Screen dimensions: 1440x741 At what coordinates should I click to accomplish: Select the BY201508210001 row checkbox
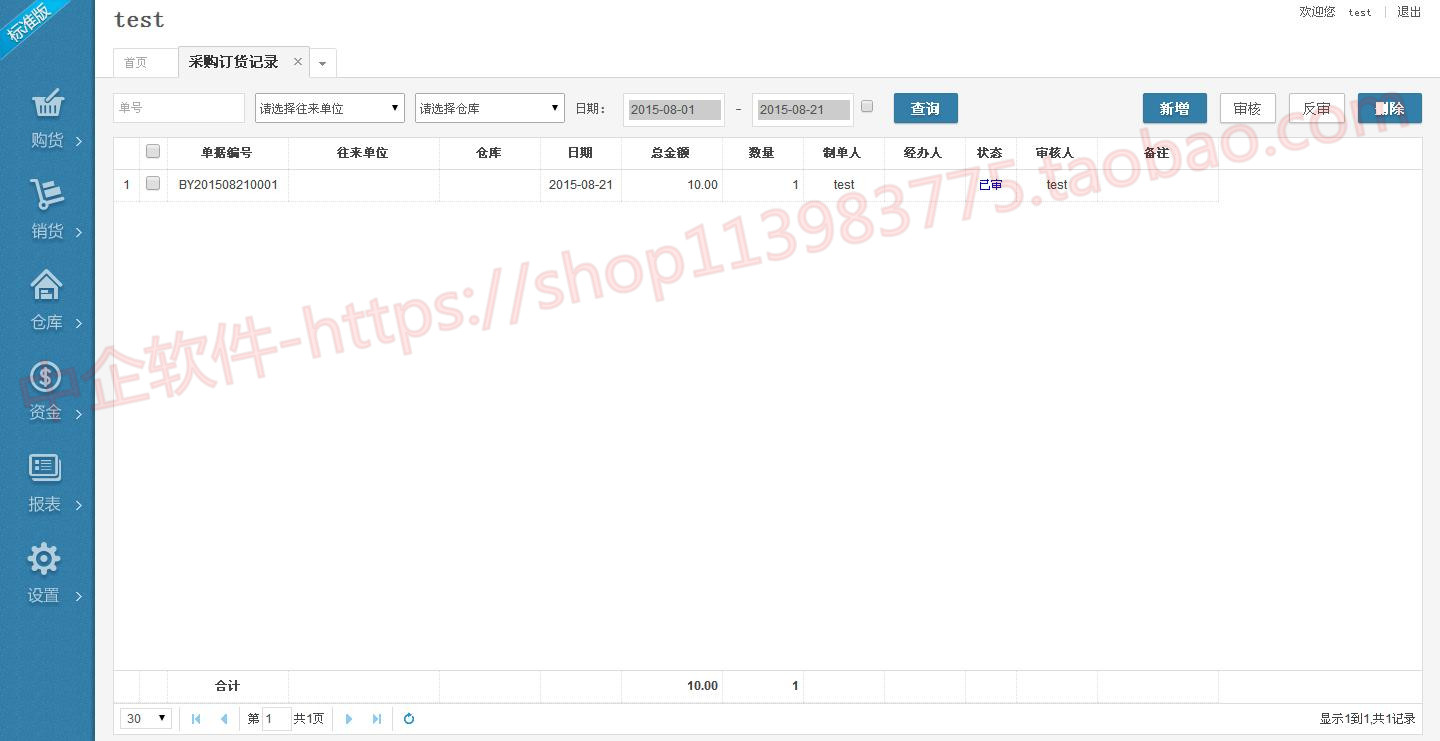tap(153, 184)
